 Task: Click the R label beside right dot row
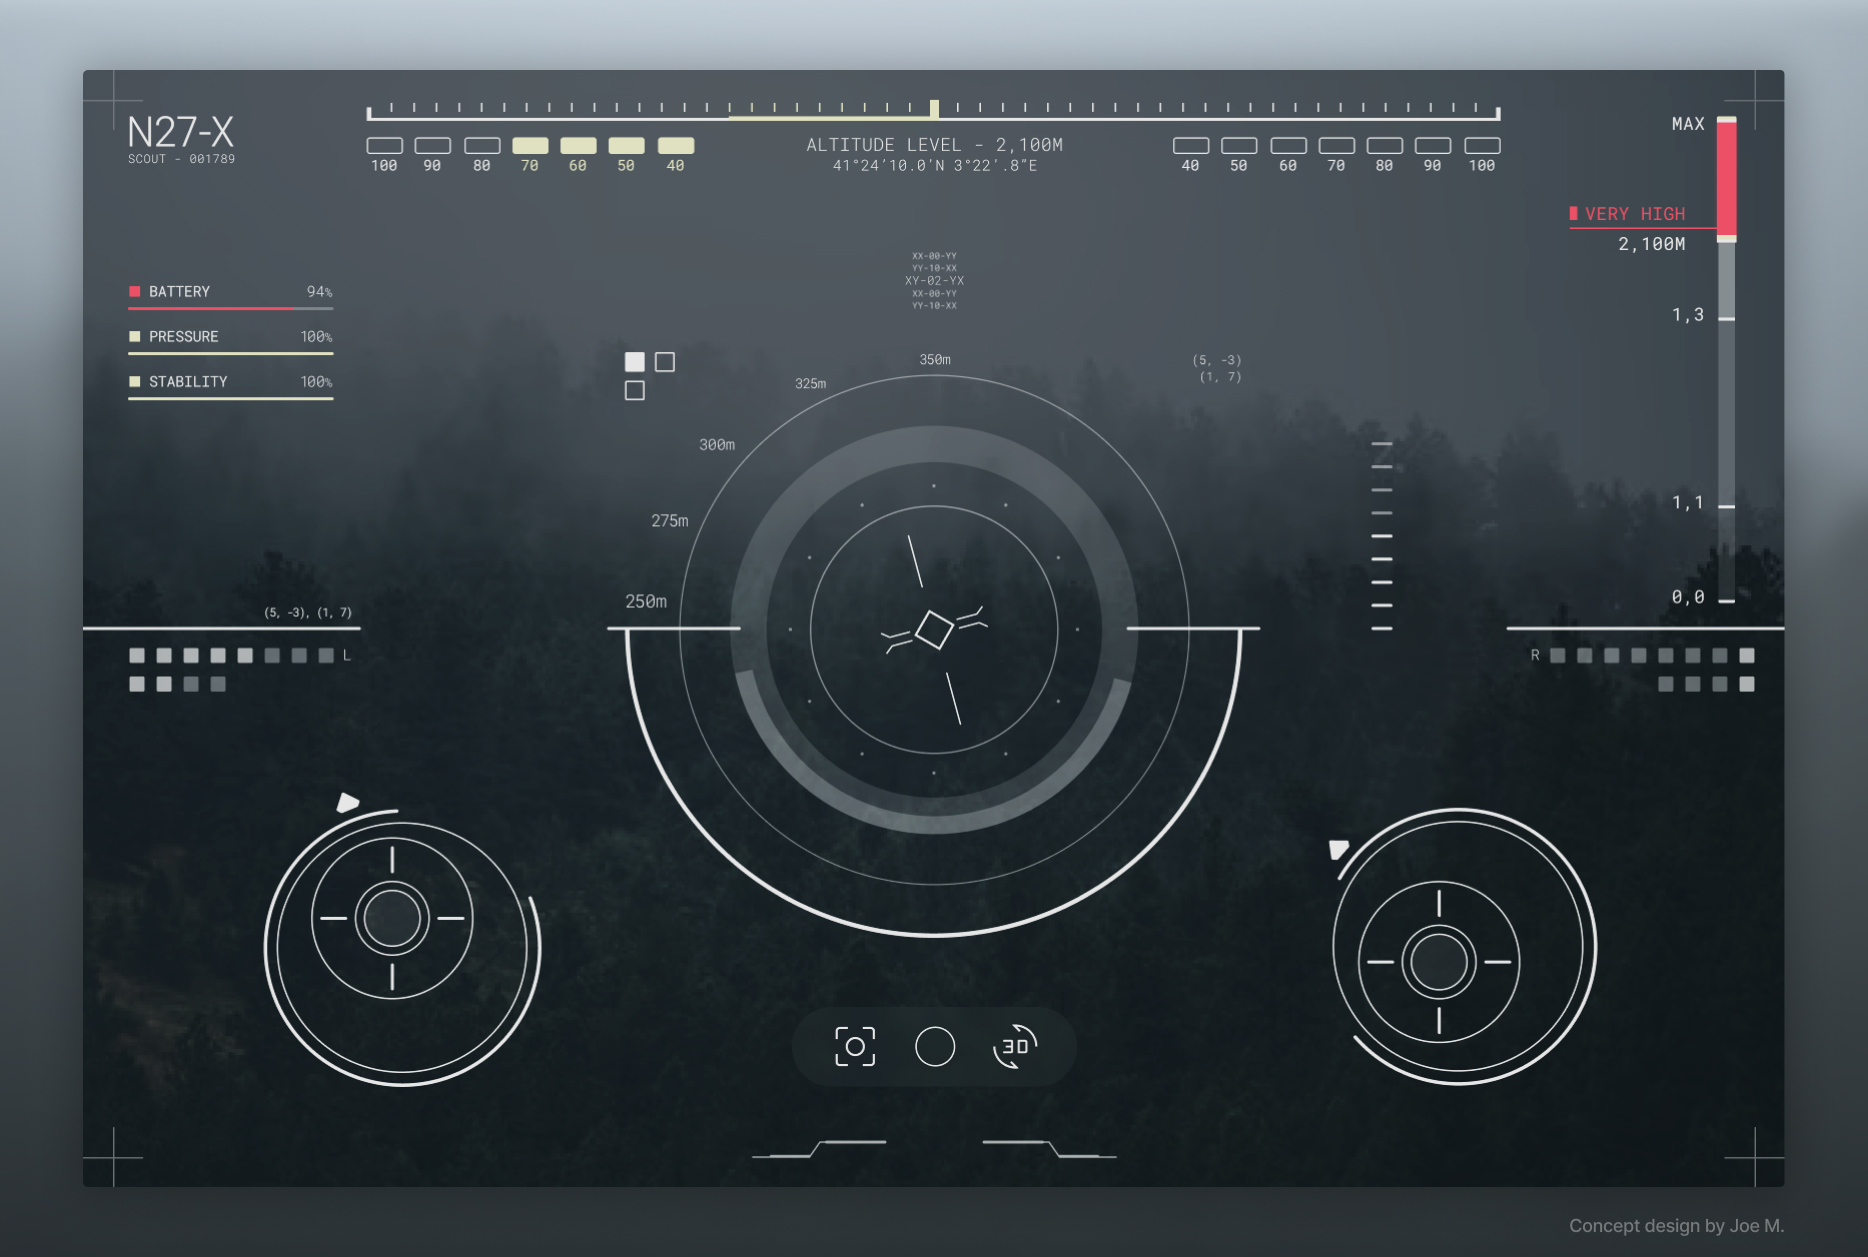pos(1535,656)
